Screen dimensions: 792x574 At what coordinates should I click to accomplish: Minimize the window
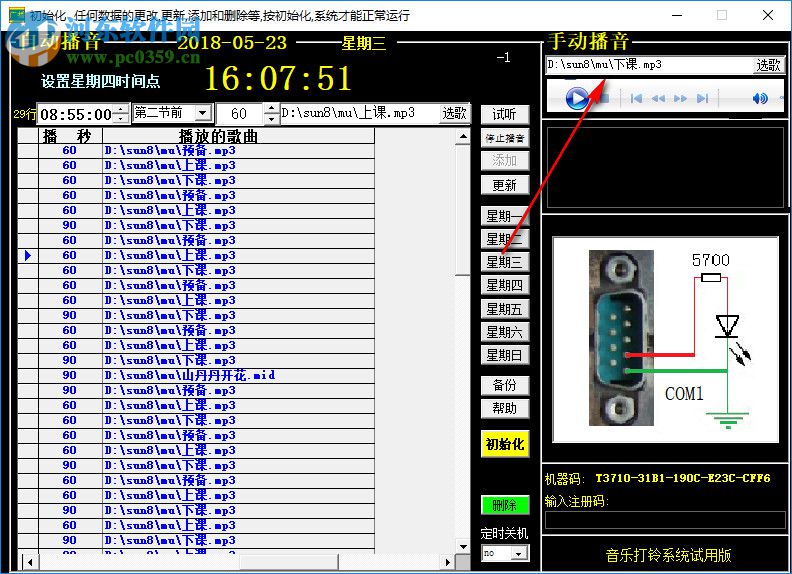click(677, 15)
